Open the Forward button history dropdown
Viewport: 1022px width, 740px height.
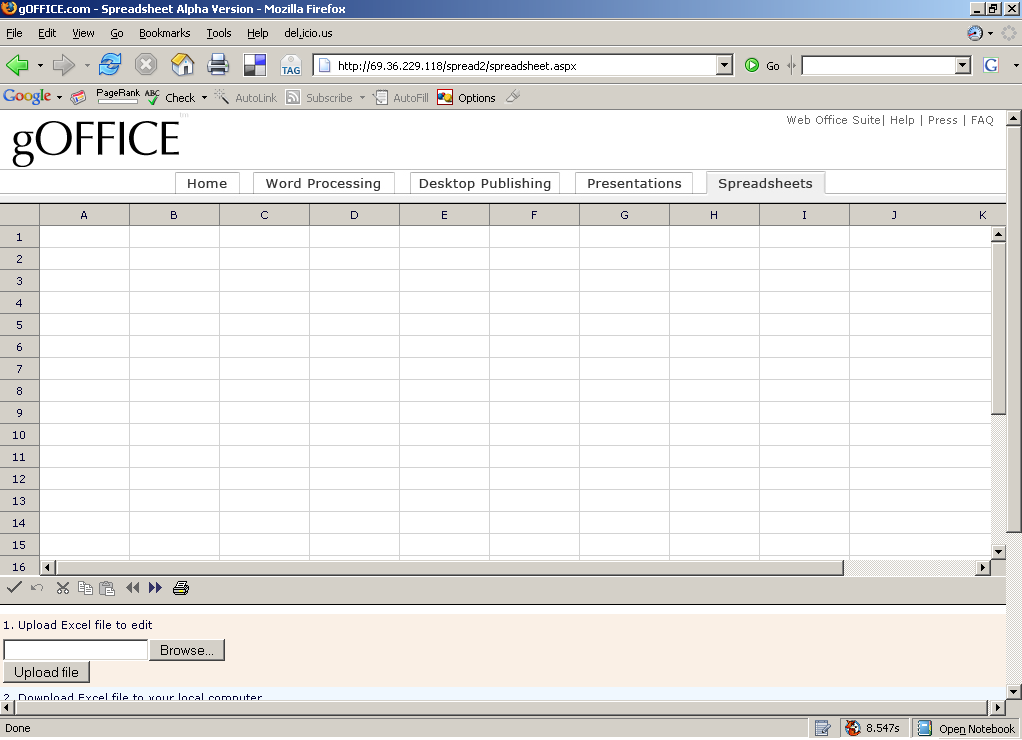(x=87, y=65)
